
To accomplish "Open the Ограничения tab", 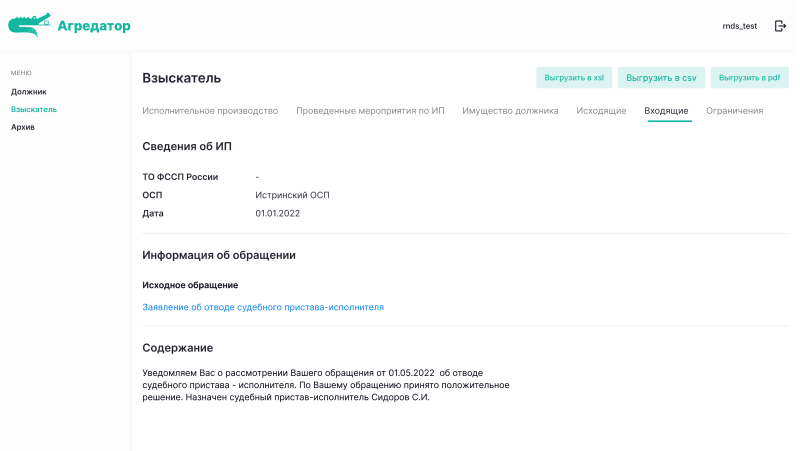I will [734, 111].
